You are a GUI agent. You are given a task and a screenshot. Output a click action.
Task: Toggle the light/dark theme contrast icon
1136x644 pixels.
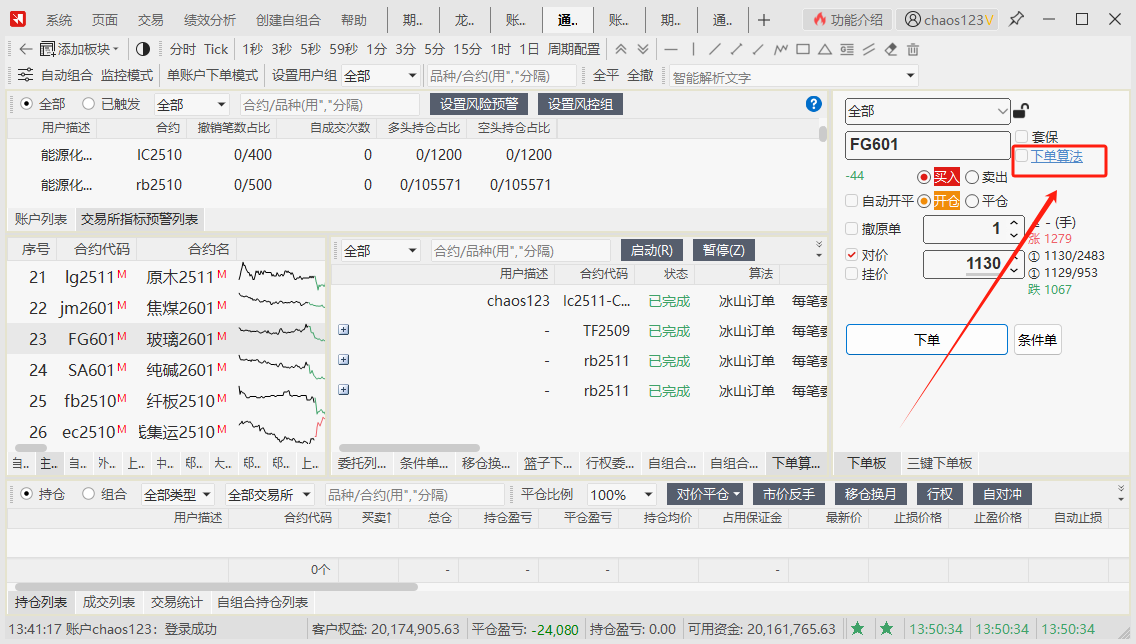tap(142, 49)
